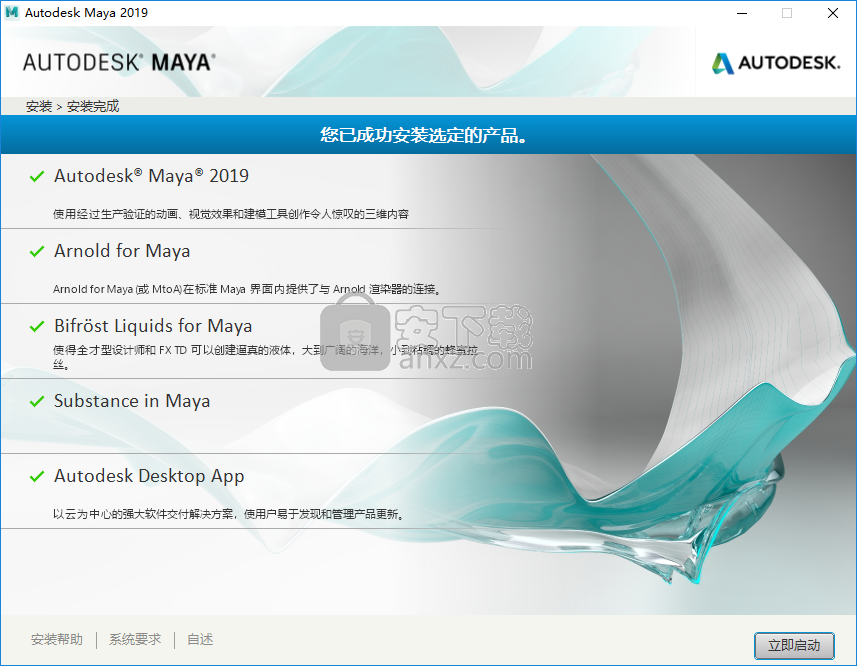The height and width of the screenshot is (666, 857).
Task: Open the 安装帮助 link
Action: coord(57,639)
